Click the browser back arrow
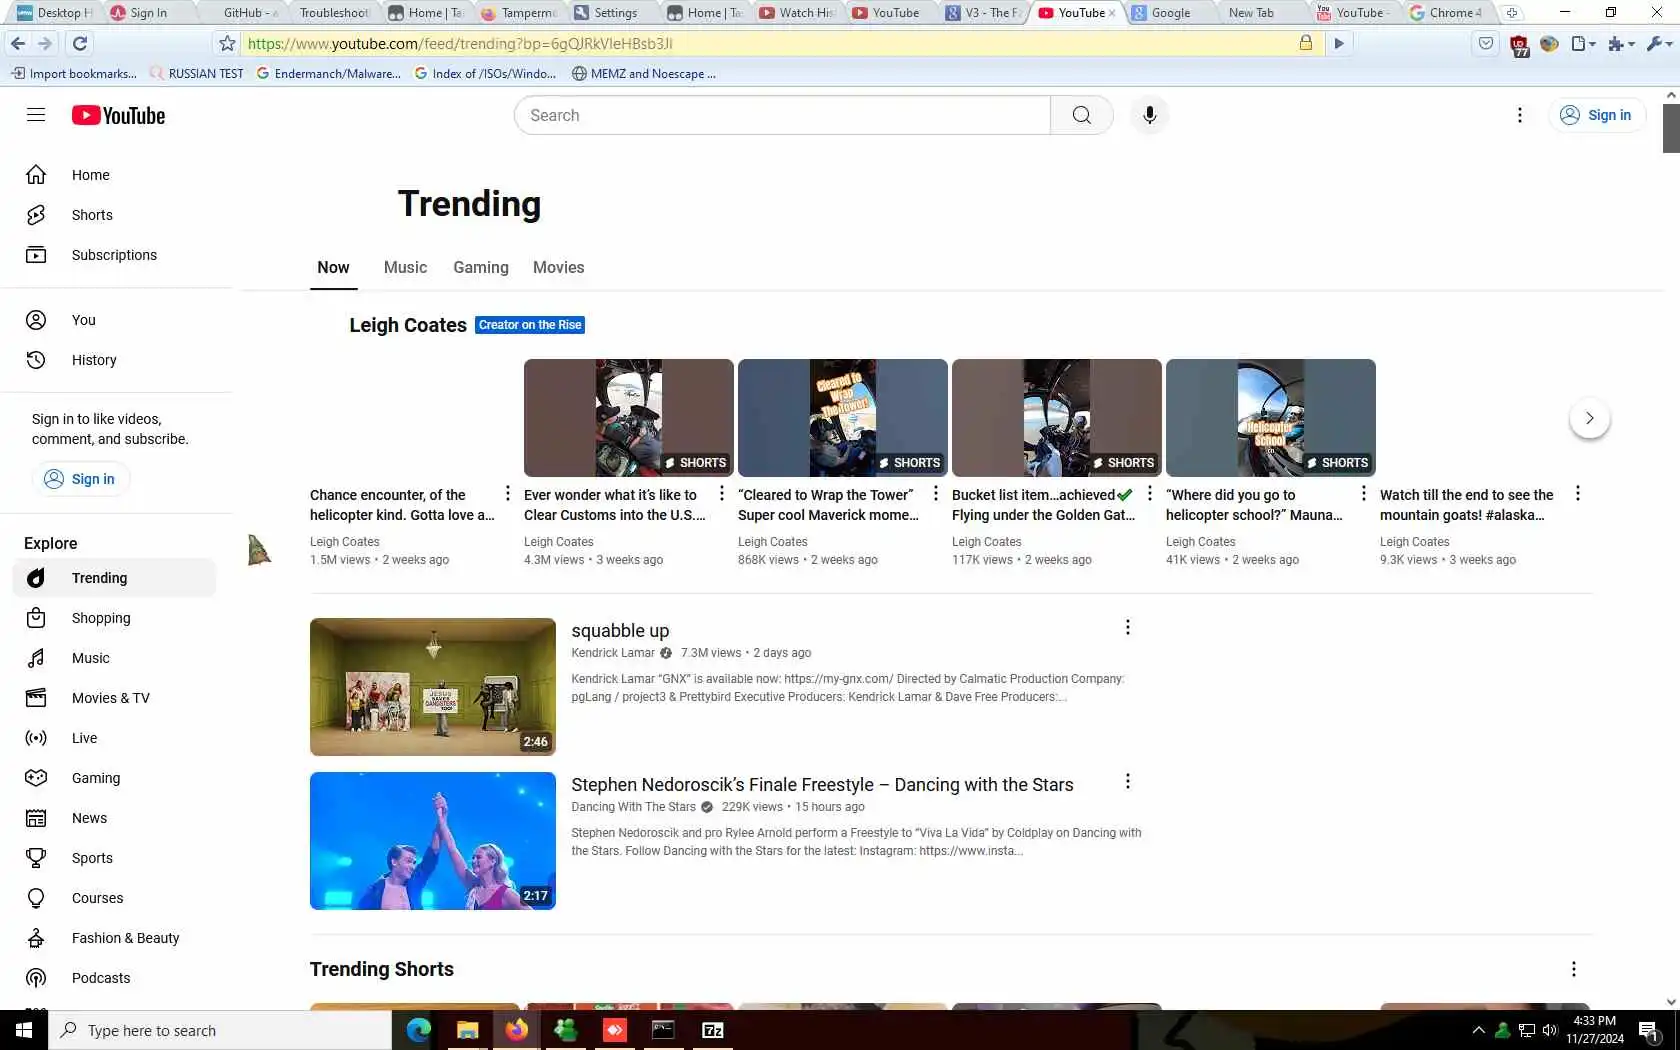Image resolution: width=1680 pixels, height=1050 pixels. (x=17, y=43)
